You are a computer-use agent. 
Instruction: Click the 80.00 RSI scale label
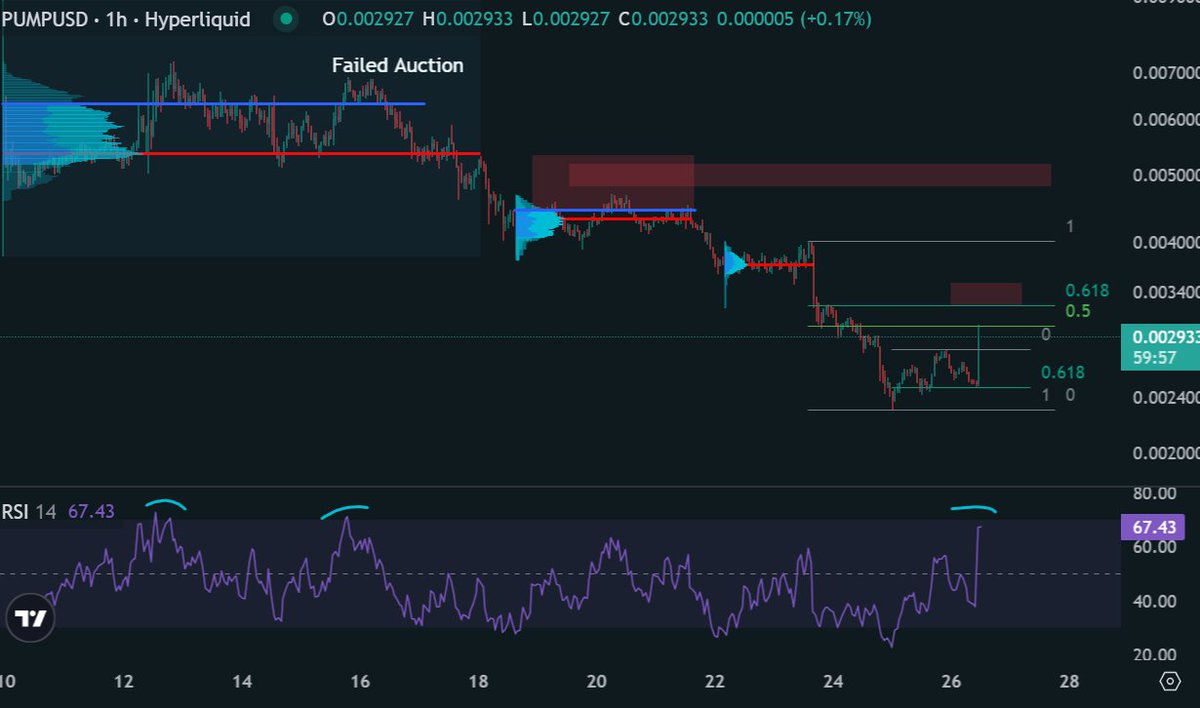click(x=1153, y=493)
